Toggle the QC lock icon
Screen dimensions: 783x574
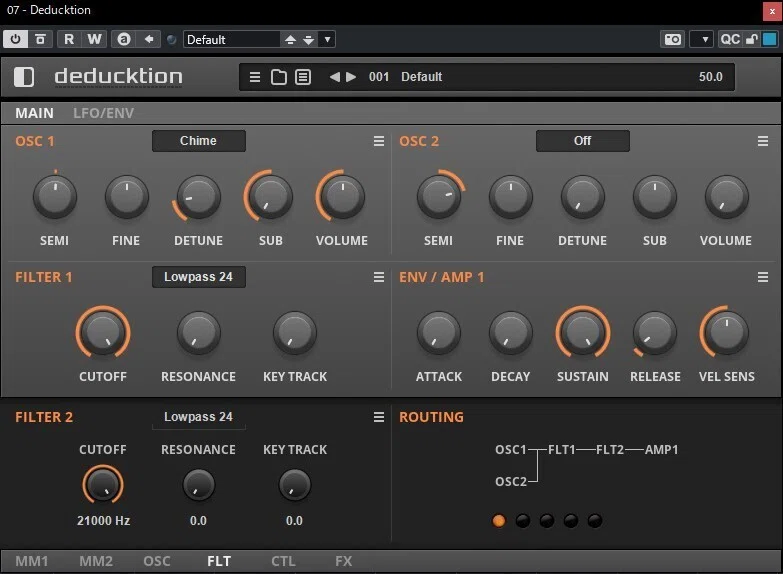pyautogui.click(x=752, y=39)
